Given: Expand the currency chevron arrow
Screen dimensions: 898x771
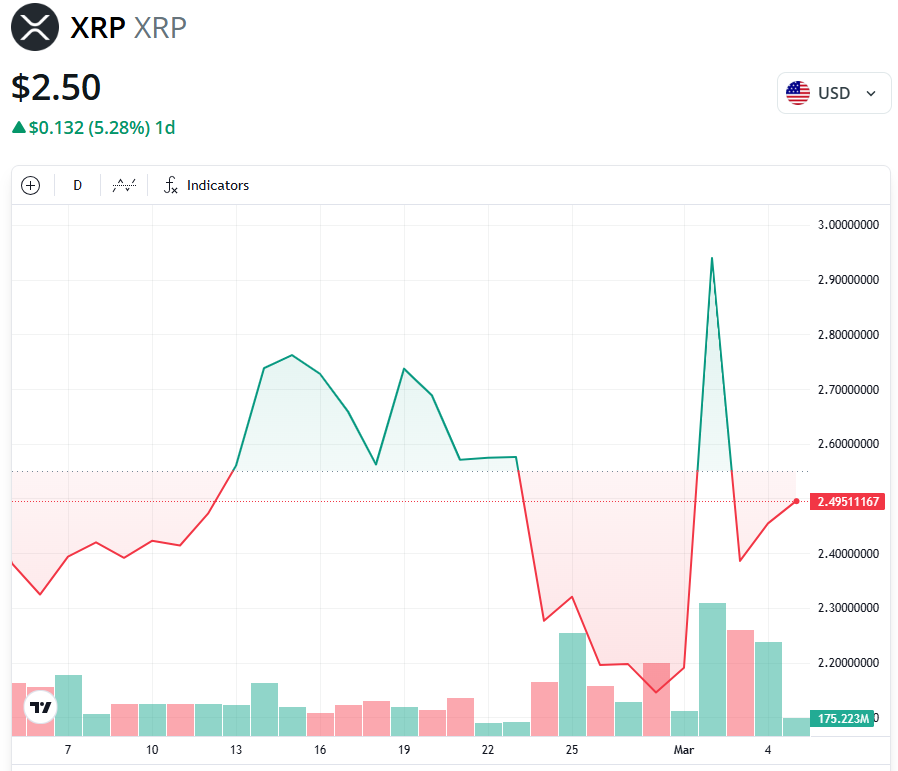Looking at the screenshot, I should (x=871, y=93).
